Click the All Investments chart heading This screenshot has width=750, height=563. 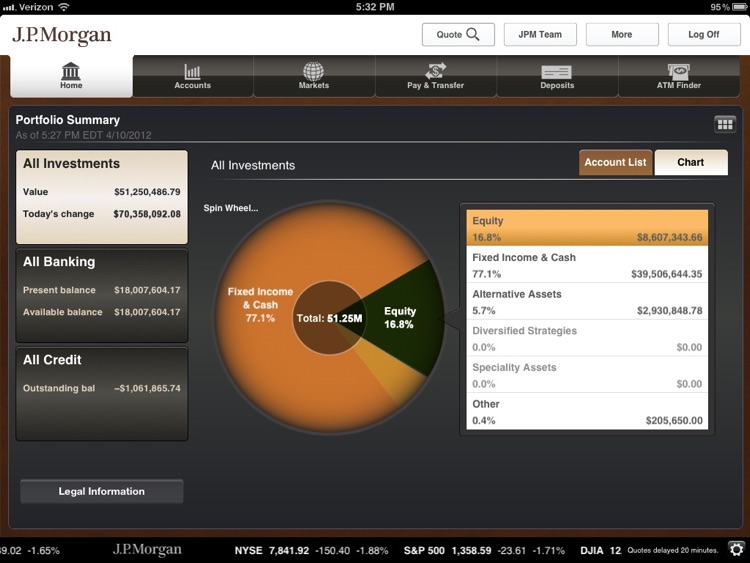[x=253, y=166]
